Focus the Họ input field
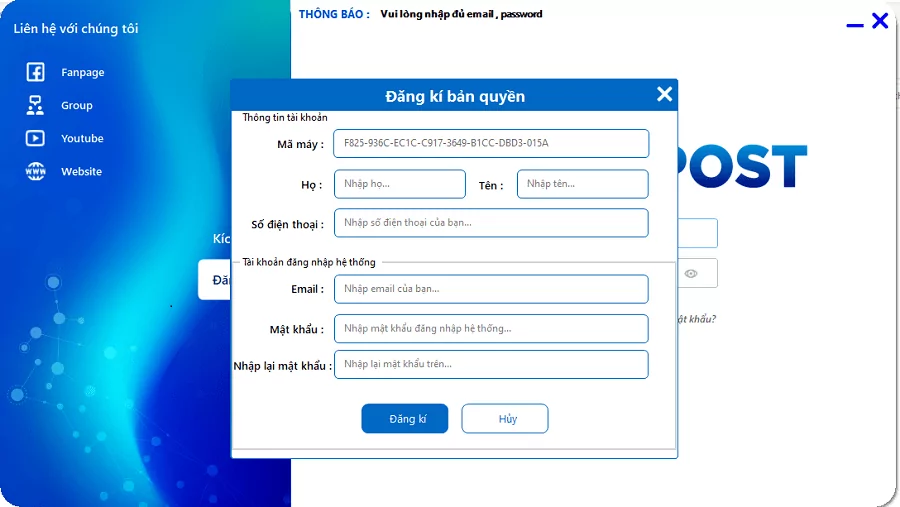This screenshot has width=900, height=507. pos(399,184)
